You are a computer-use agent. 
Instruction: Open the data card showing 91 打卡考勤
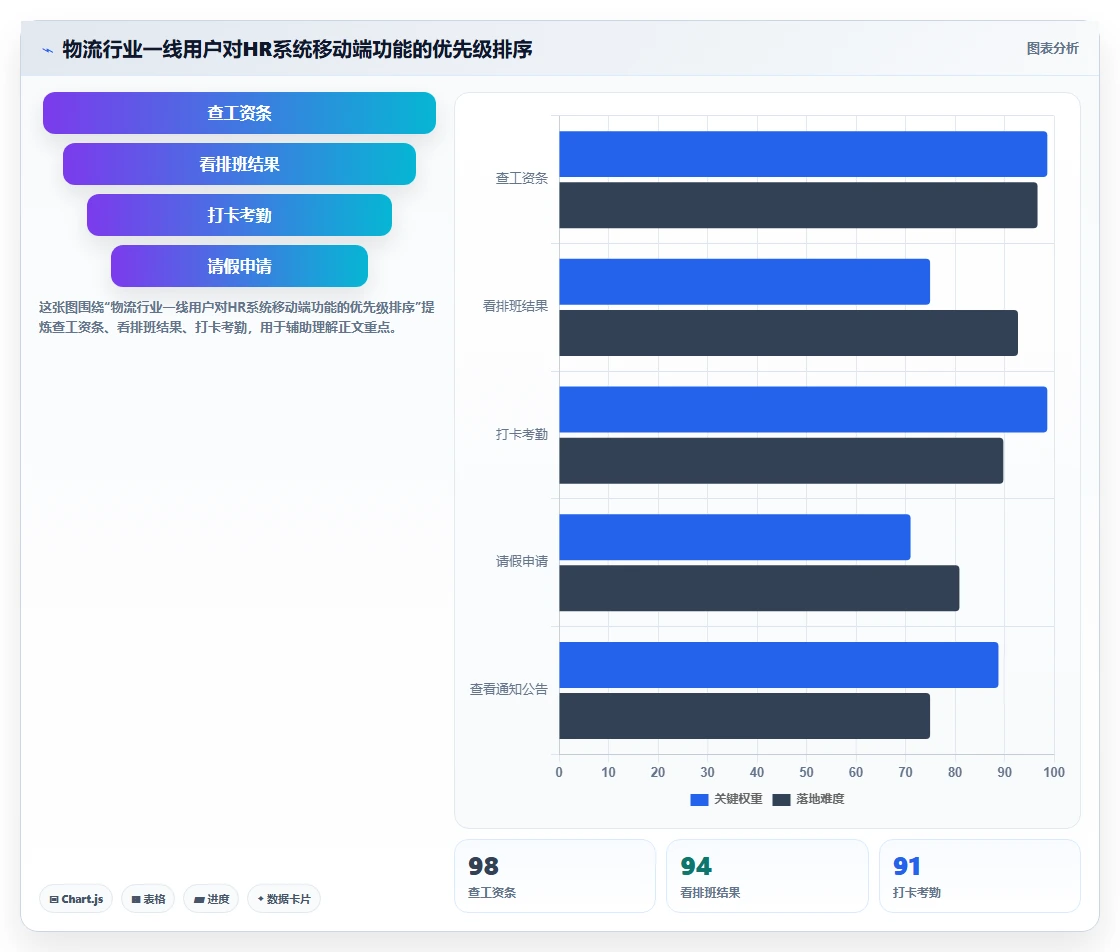[979, 876]
